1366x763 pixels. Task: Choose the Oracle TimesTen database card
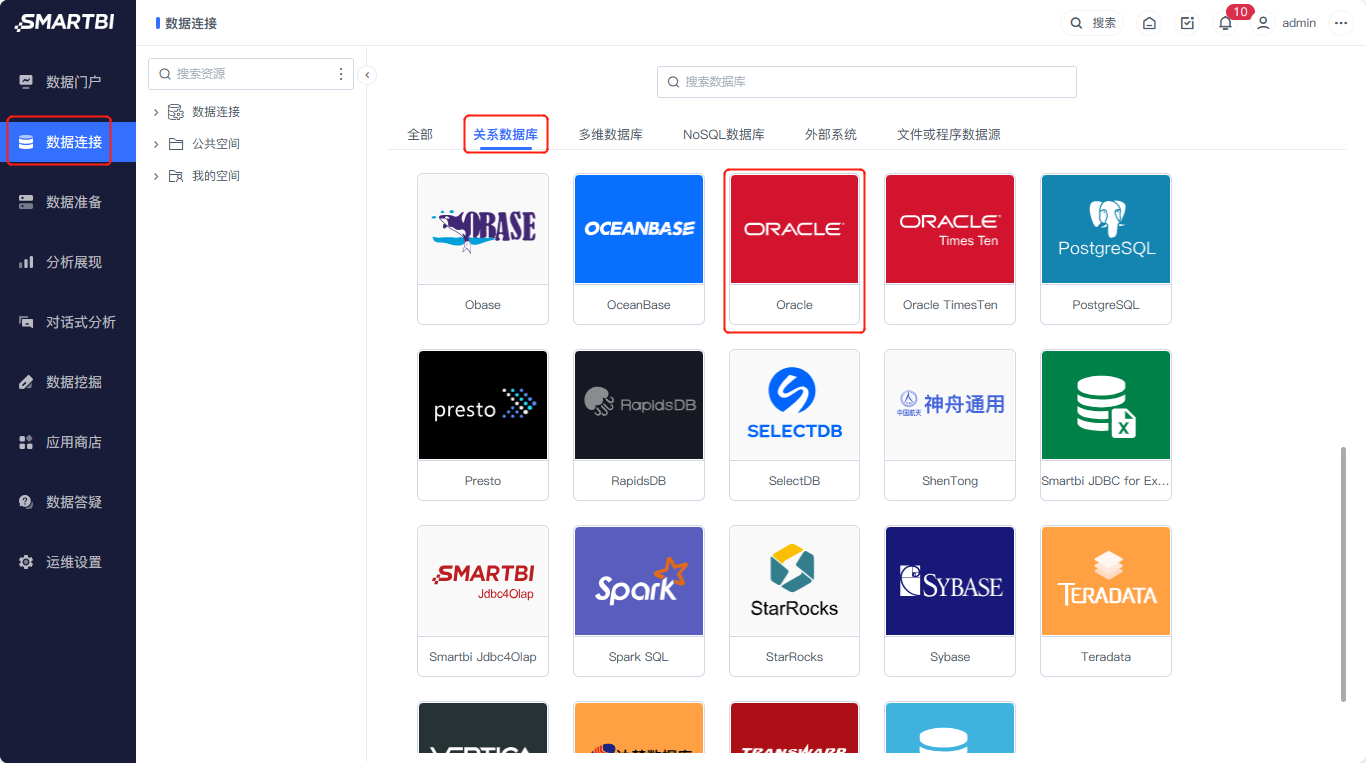coord(950,249)
